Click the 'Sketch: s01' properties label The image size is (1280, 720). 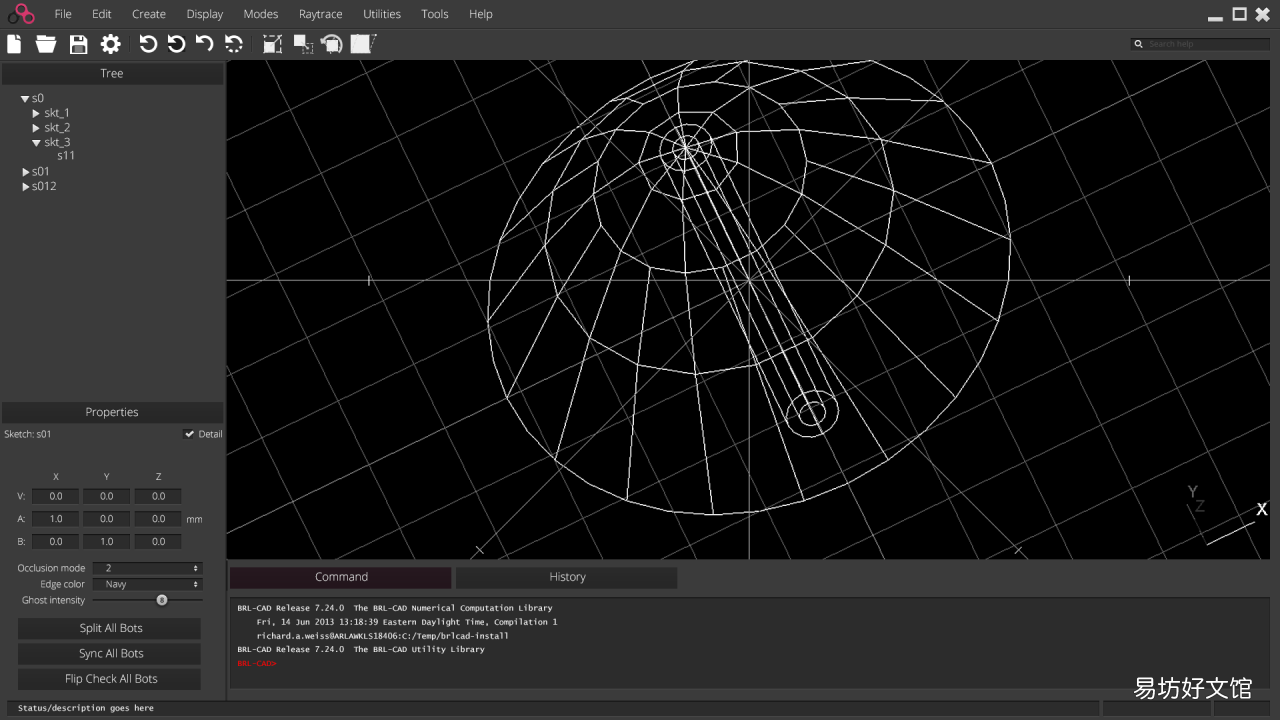point(28,434)
